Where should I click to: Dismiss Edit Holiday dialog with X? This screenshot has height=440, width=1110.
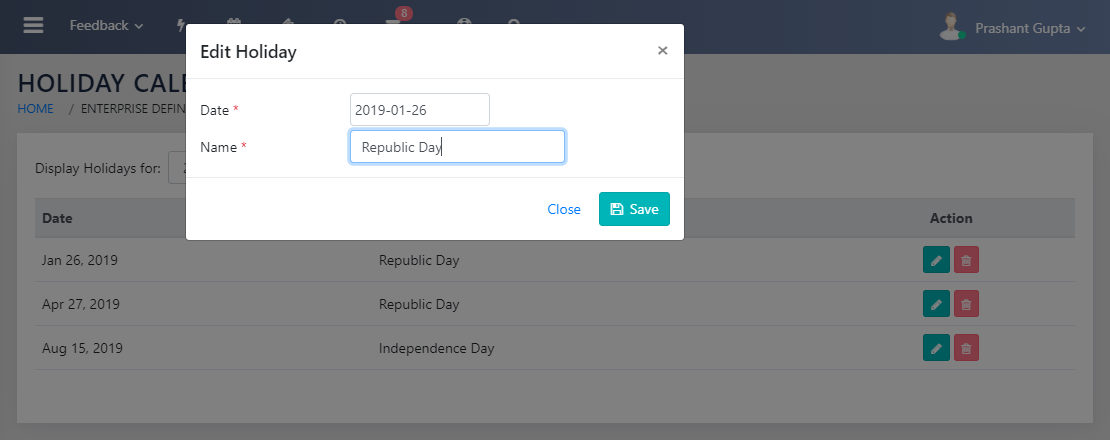click(662, 50)
